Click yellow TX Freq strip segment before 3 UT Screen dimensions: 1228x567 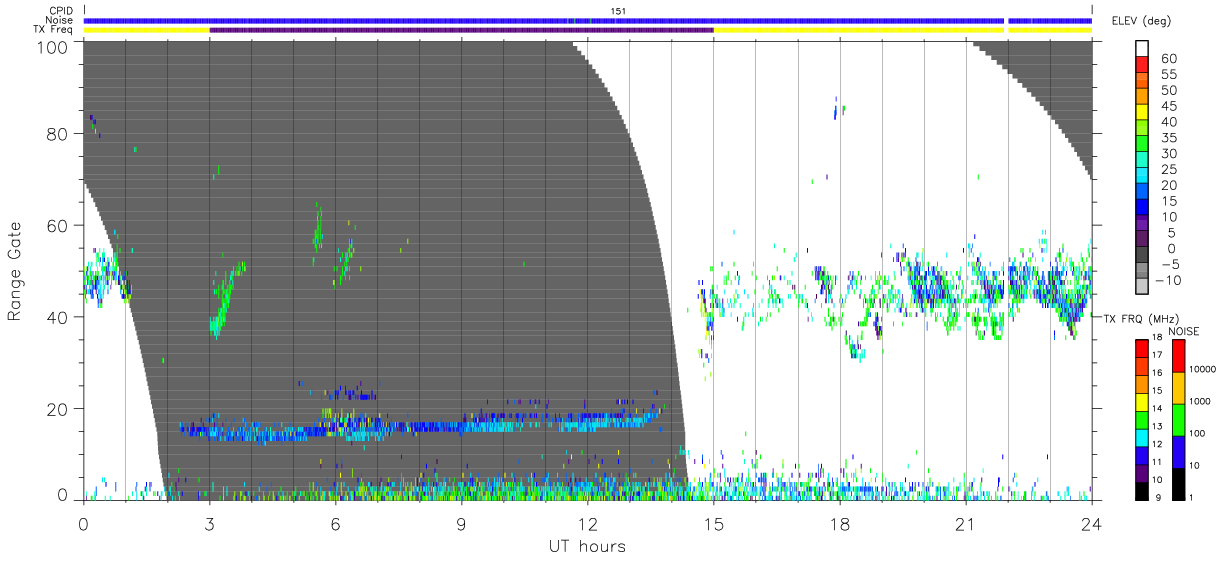(146, 30)
